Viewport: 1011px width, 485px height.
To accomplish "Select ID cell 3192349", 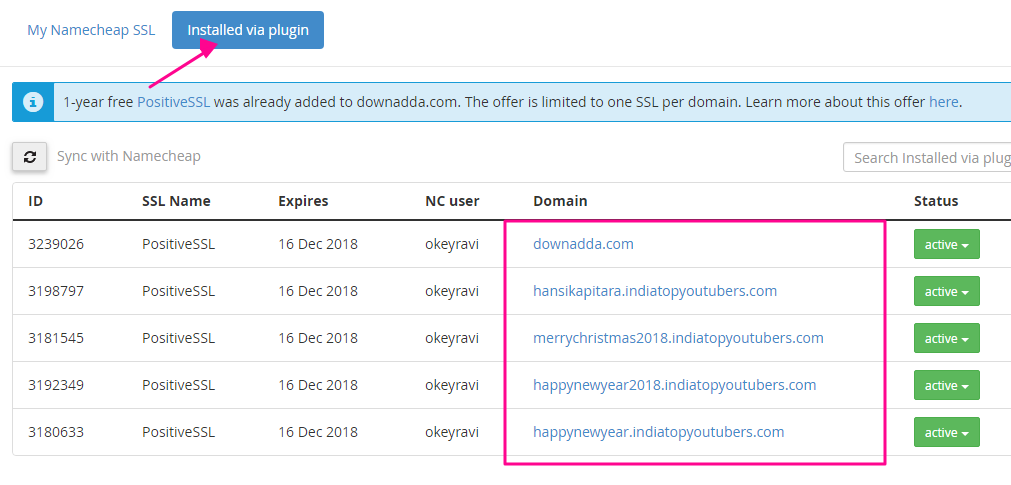I will 56,385.
